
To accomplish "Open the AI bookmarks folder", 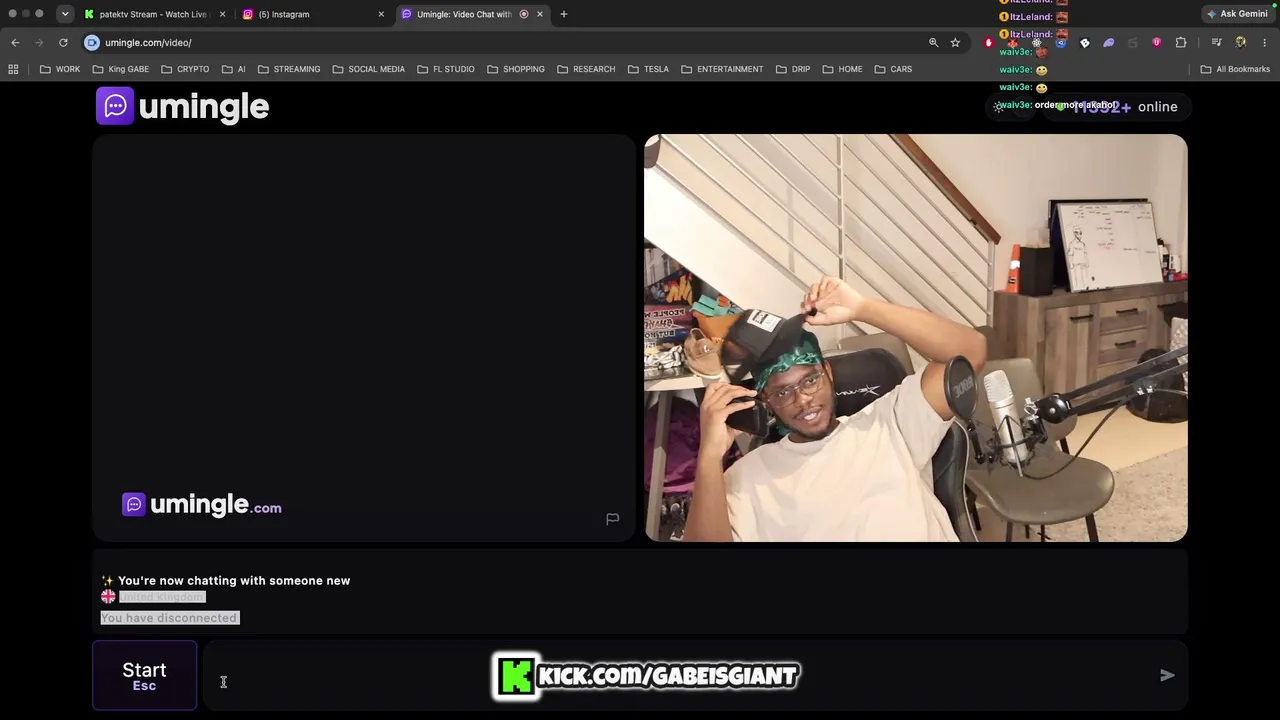I will click(x=233, y=69).
